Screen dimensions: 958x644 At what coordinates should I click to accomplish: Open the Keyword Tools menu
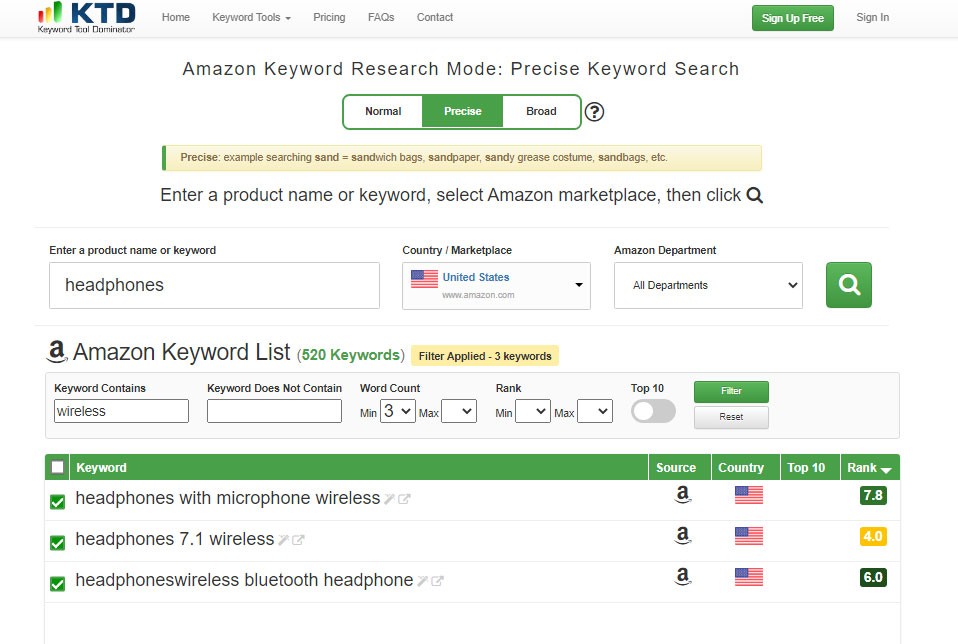click(251, 17)
